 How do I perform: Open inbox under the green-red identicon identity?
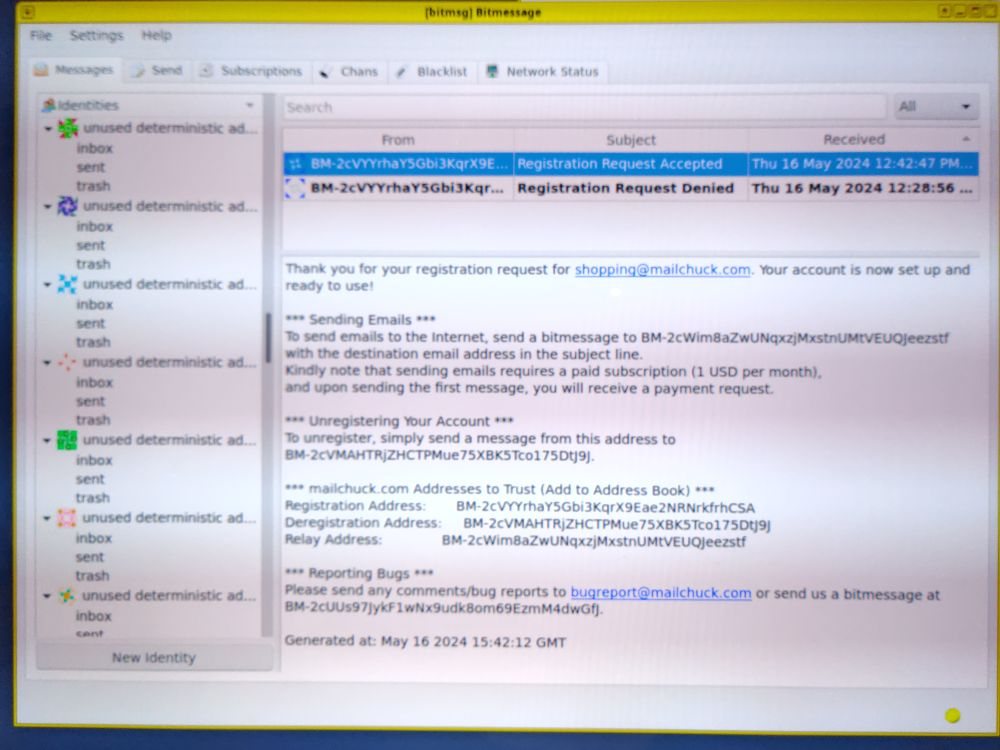[94, 148]
